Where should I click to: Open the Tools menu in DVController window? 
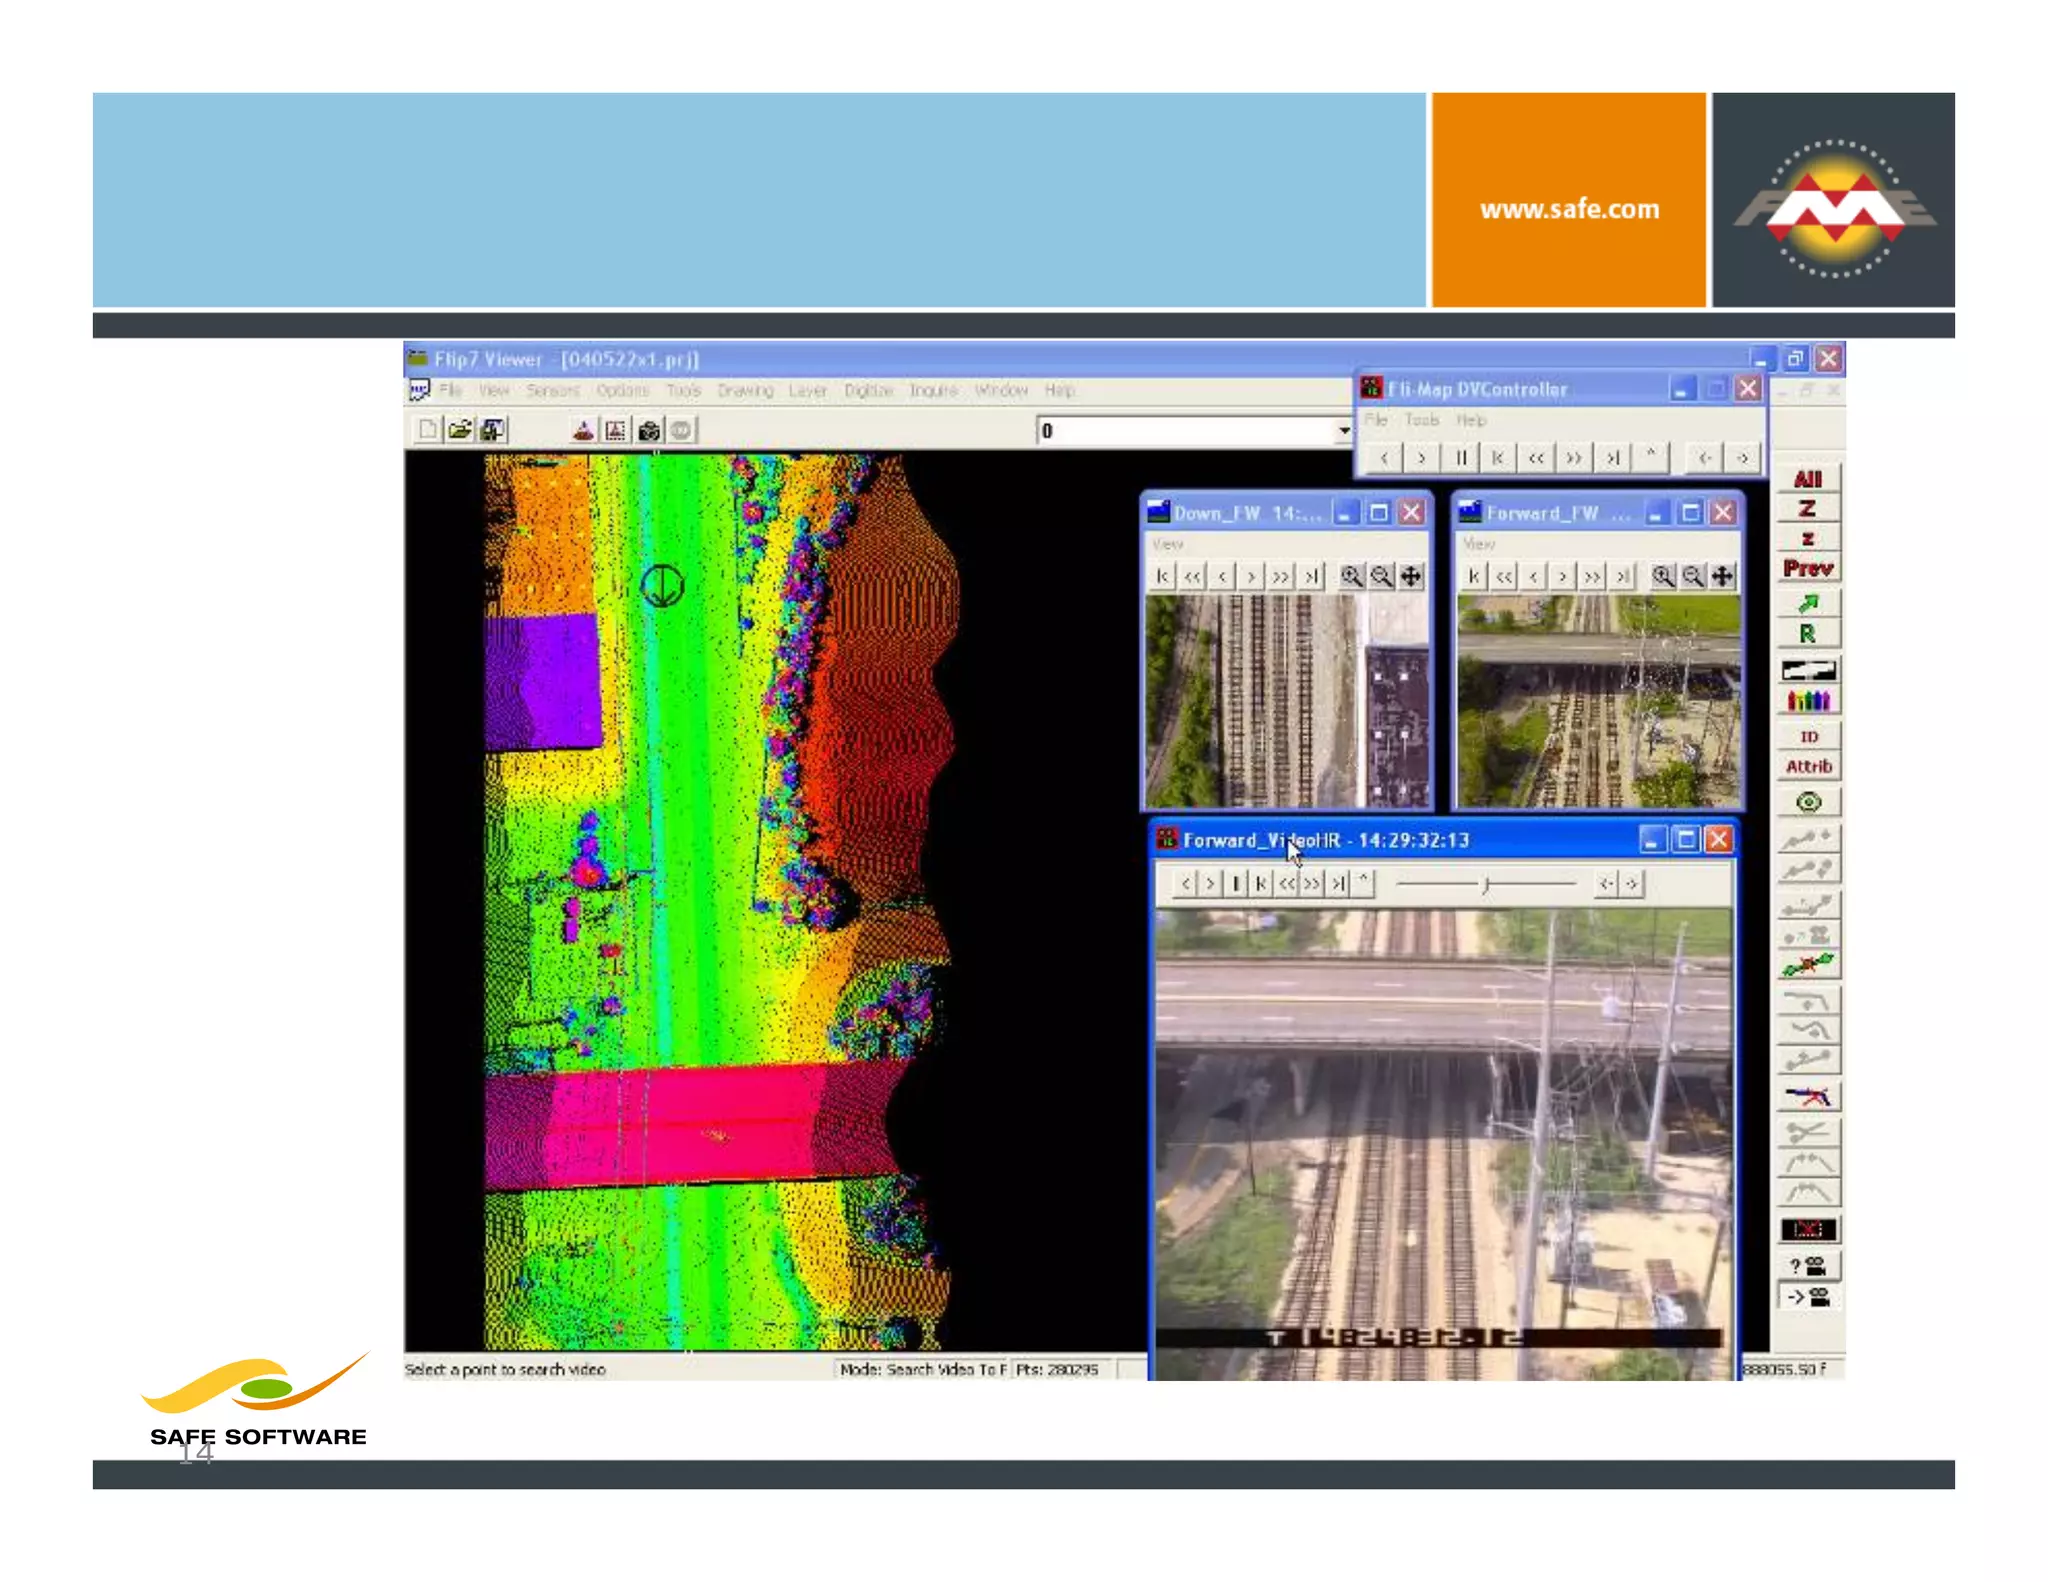pyautogui.click(x=1421, y=420)
